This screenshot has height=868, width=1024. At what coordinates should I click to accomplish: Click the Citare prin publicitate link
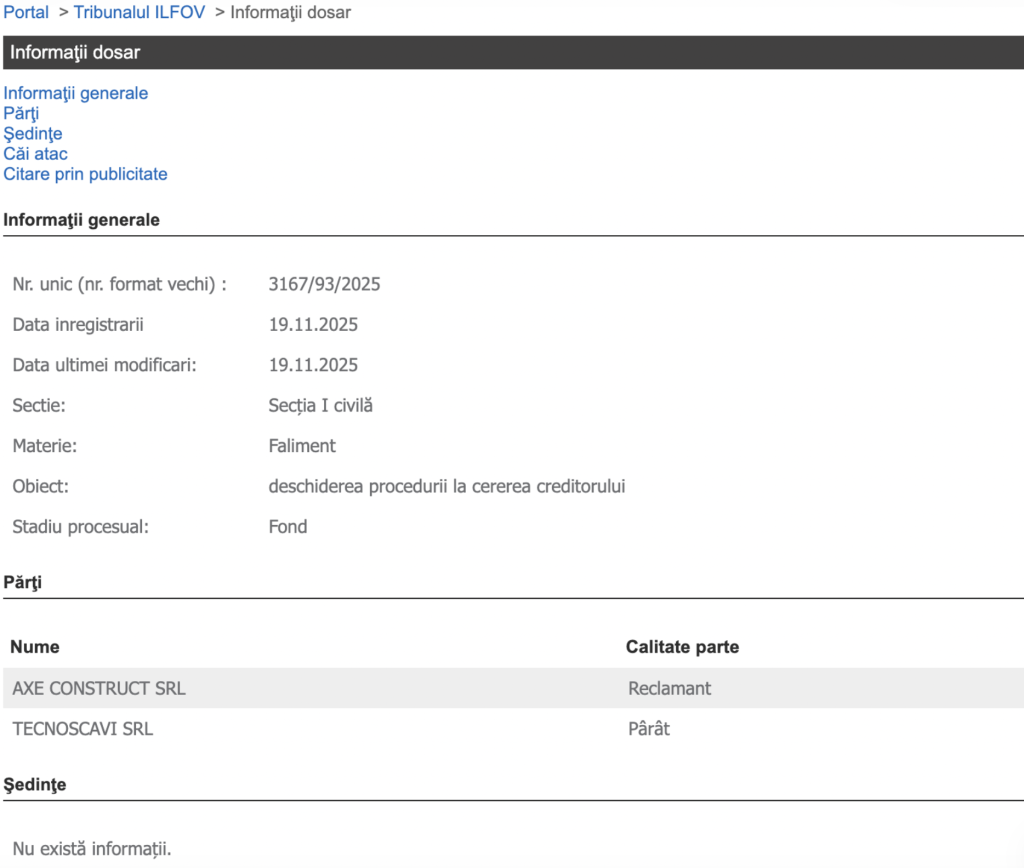click(85, 174)
